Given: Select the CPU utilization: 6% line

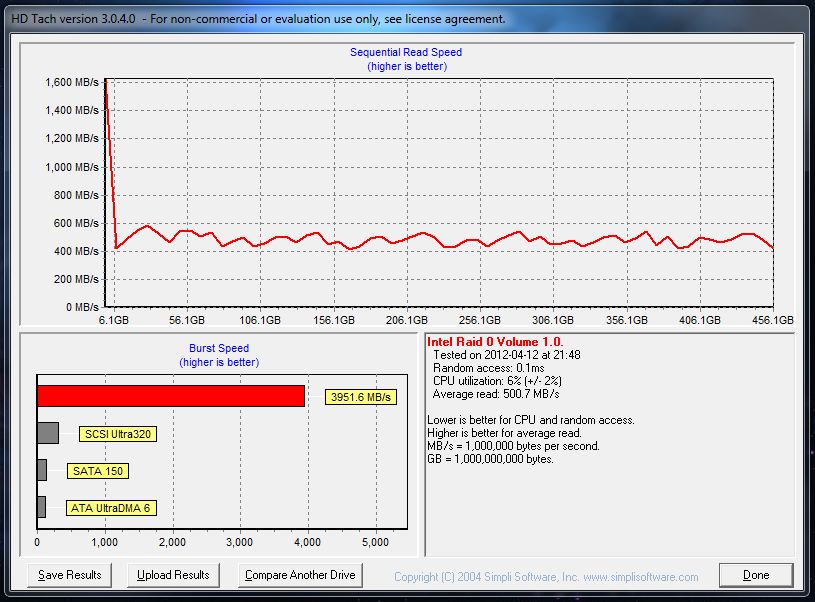Looking at the screenshot, I should point(497,381).
